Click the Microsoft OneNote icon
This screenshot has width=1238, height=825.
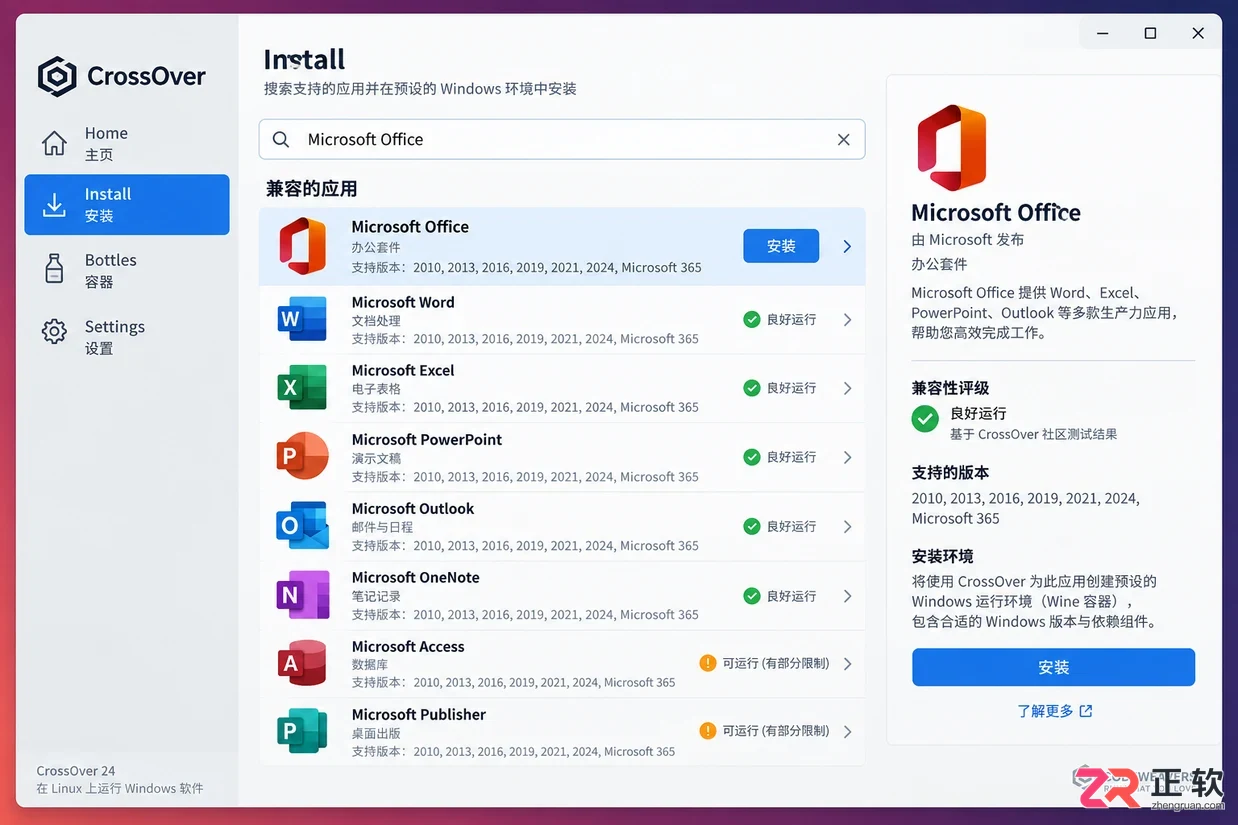[x=302, y=595]
